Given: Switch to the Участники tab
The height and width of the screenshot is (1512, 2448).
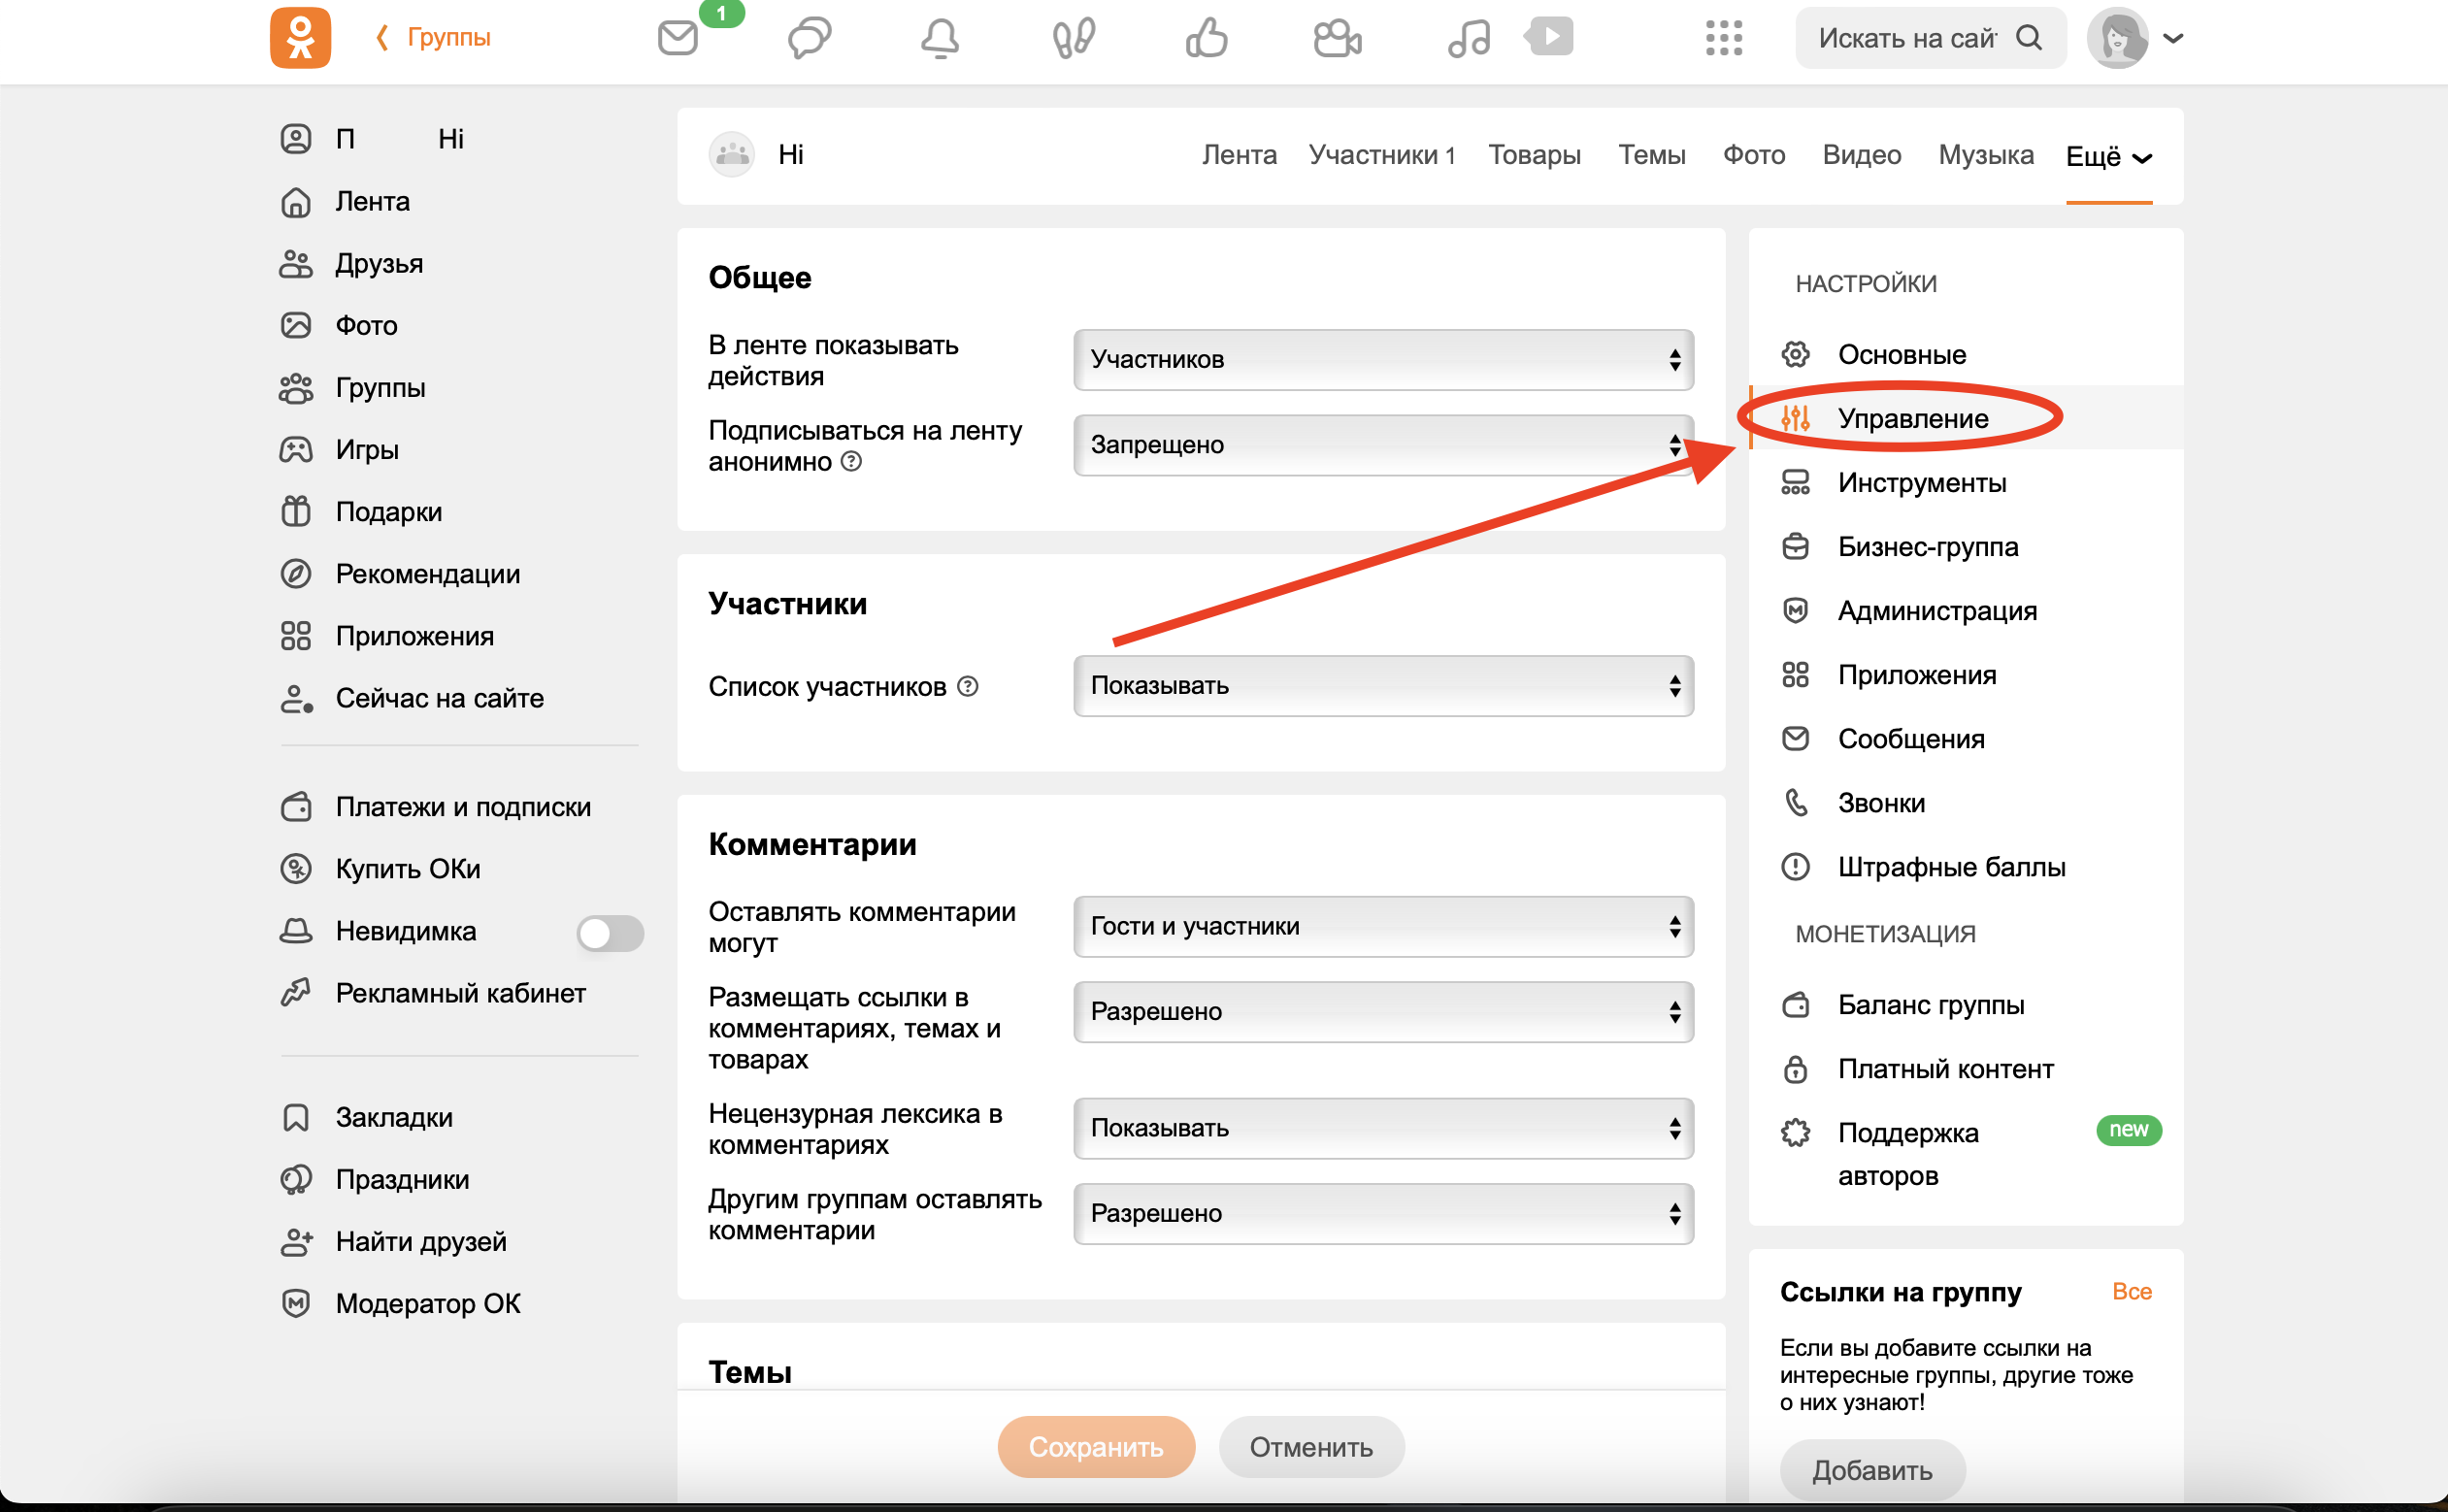Looking at the screenshot, I should [x=1381, y=155].
